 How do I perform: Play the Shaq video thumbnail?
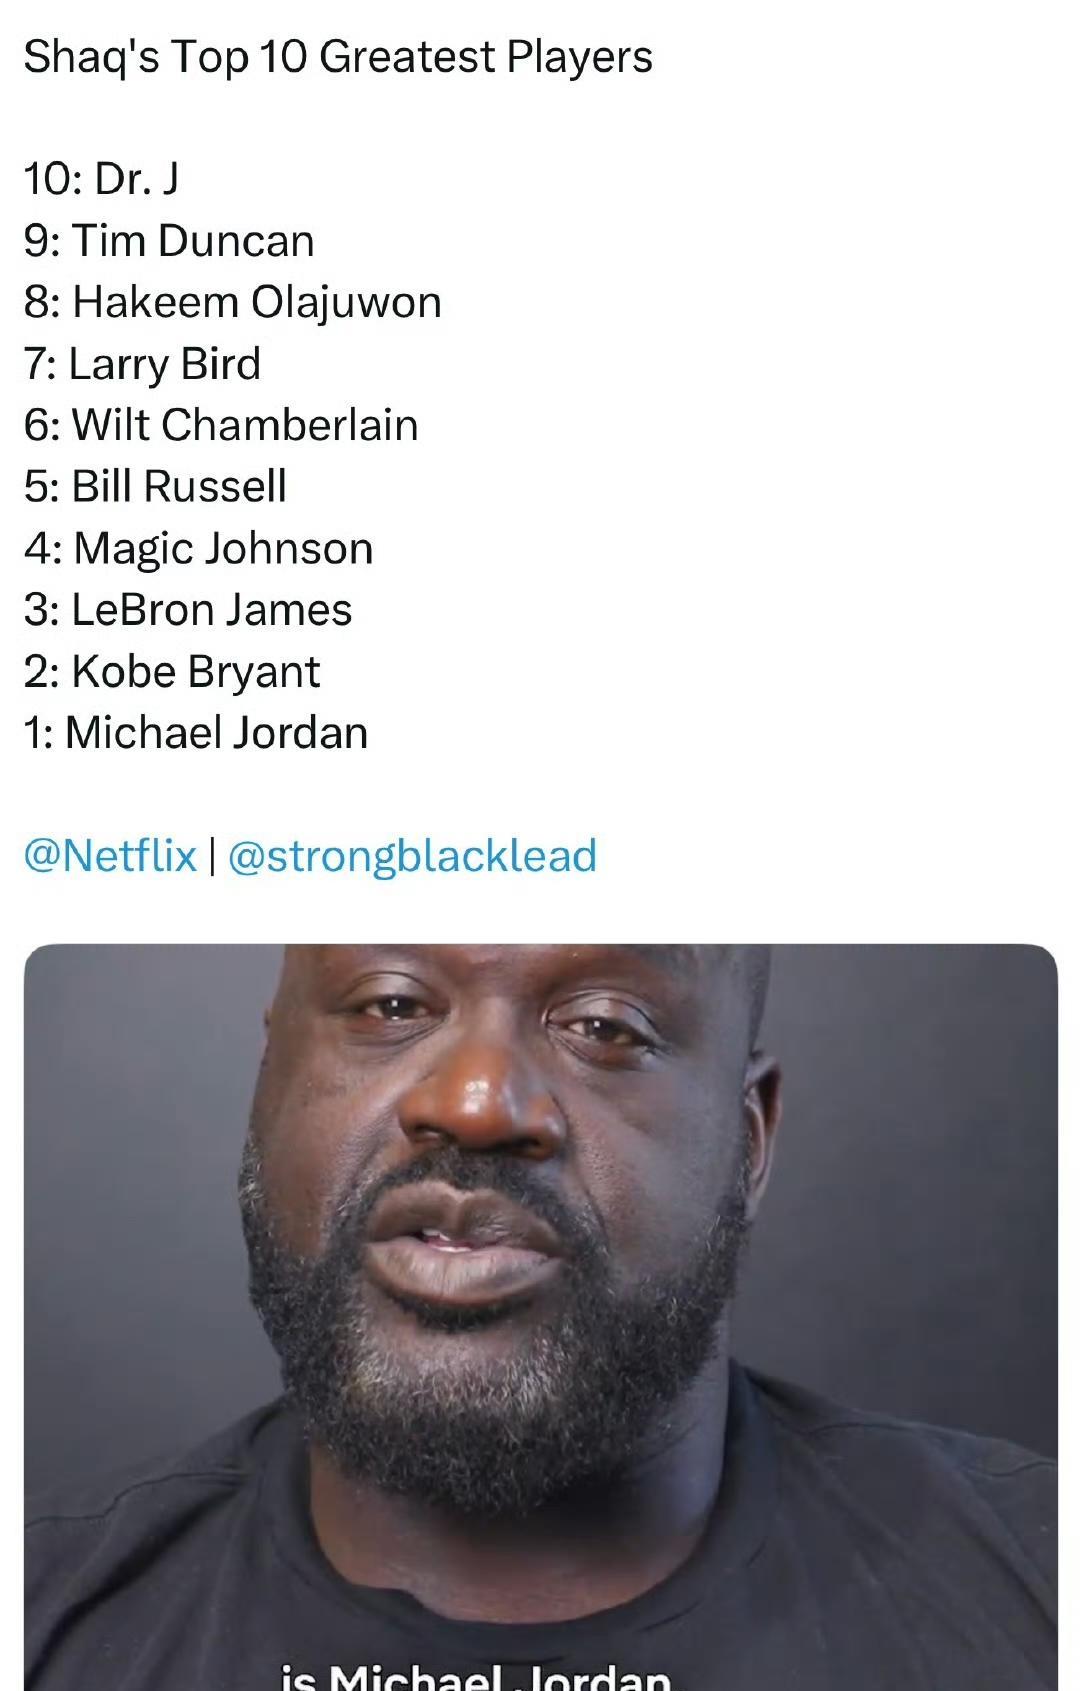[540, 1317]
